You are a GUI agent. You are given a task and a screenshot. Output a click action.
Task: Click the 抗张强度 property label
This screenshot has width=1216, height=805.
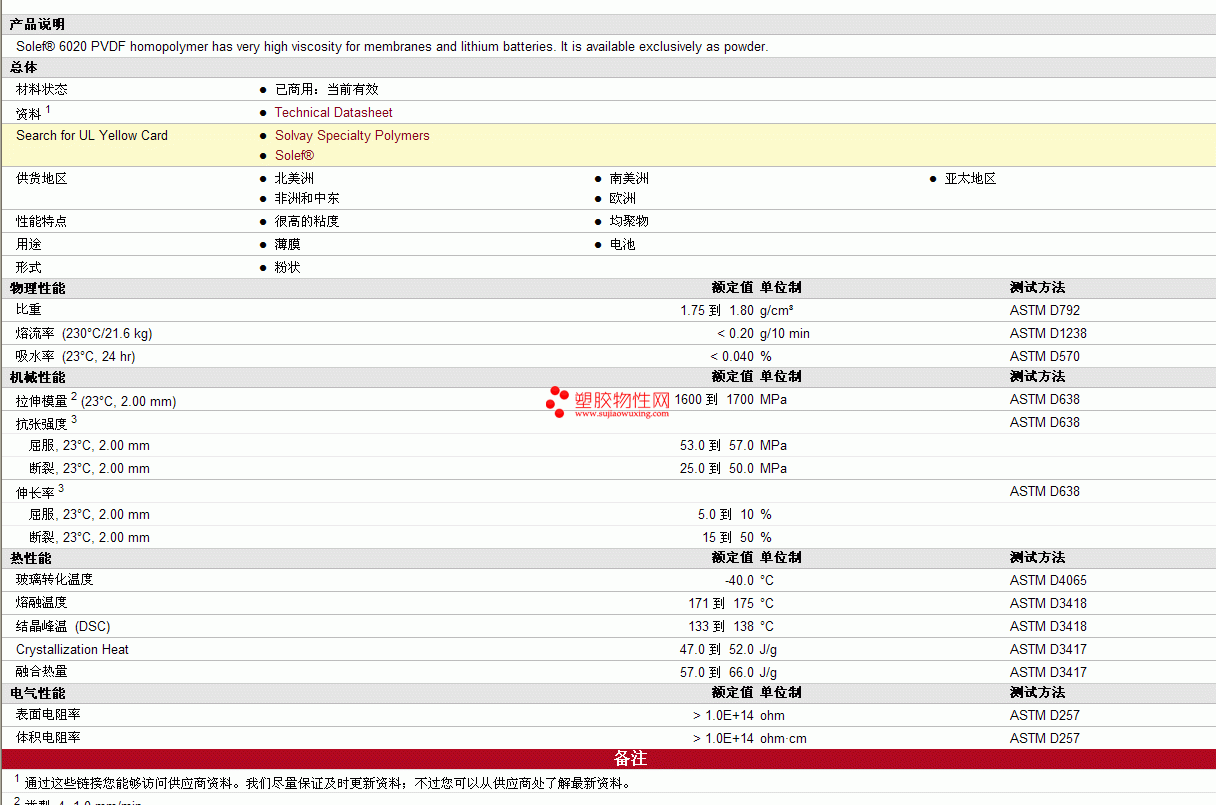pyautogui.click(x=42, y=424)
